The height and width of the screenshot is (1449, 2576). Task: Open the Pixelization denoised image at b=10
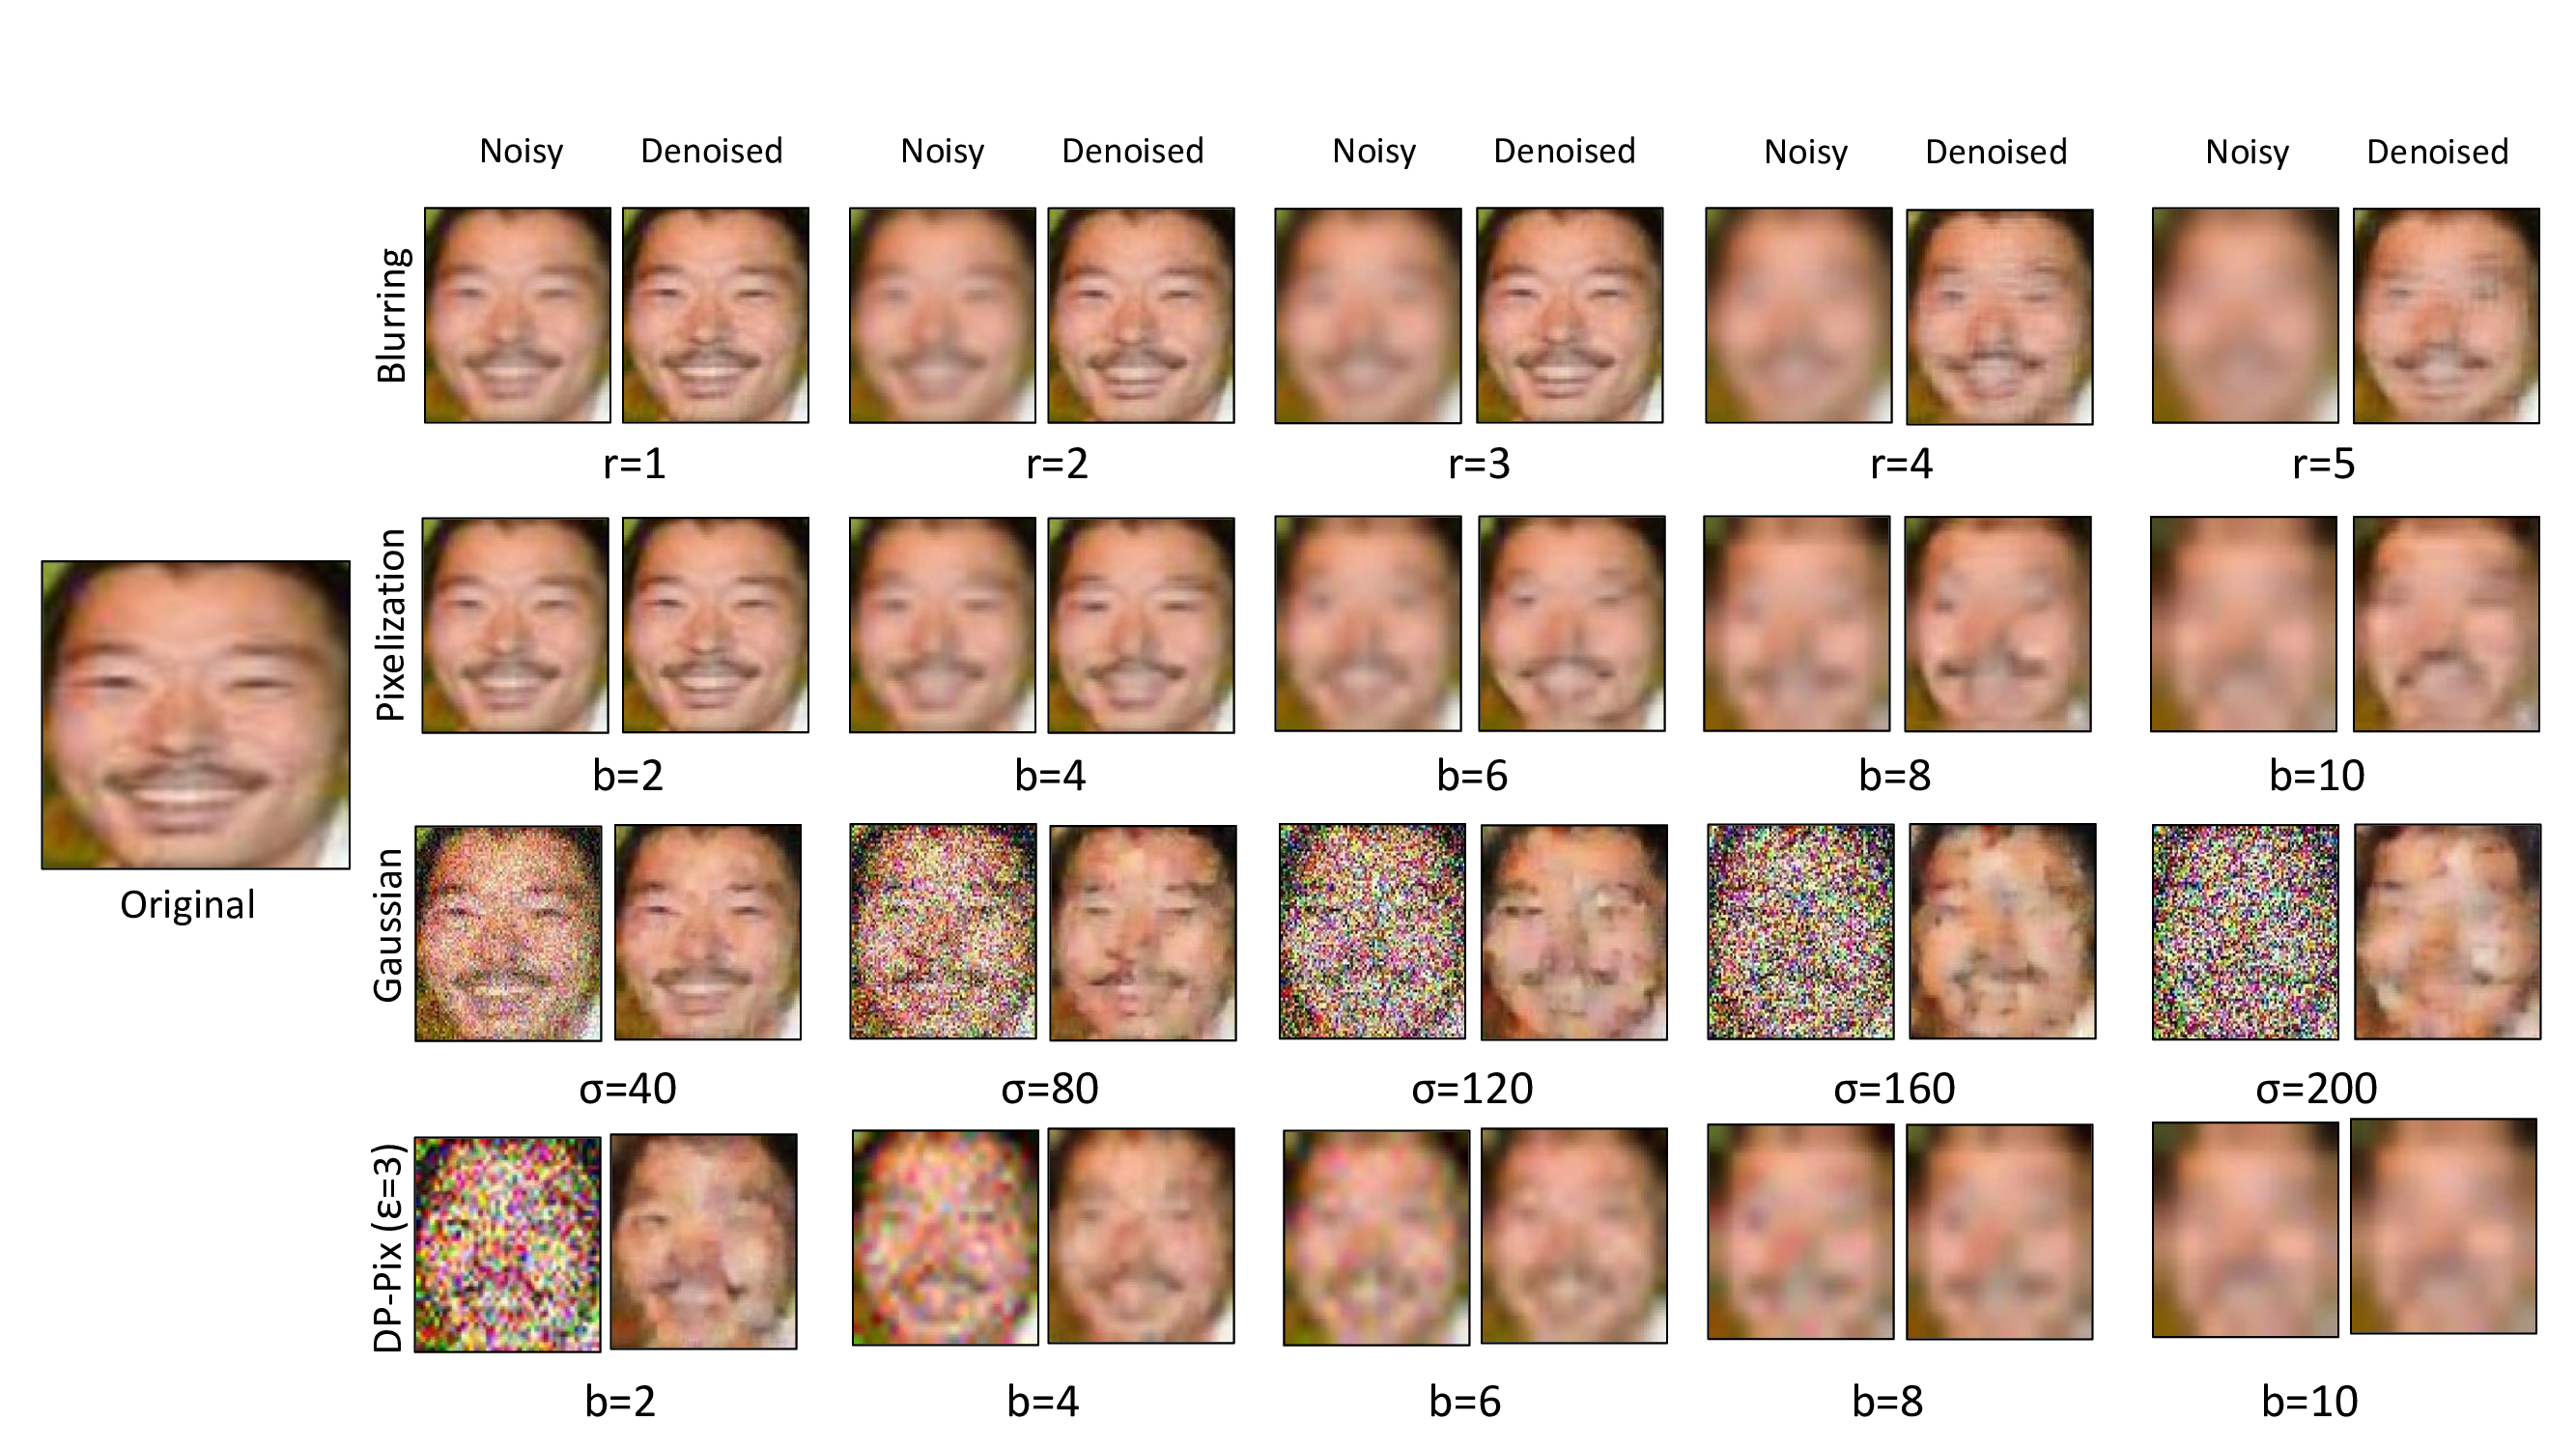(2446, 624)
